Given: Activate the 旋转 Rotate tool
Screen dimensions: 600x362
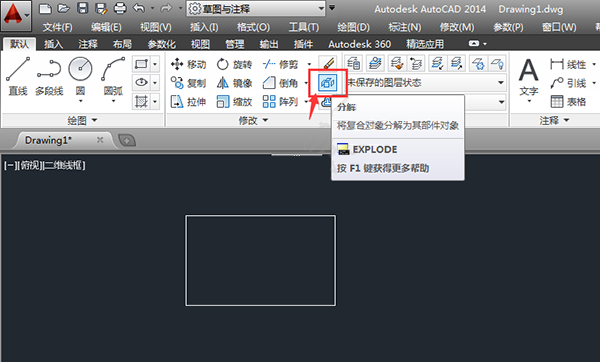Looking at the screenshot, I should point(234,64).
